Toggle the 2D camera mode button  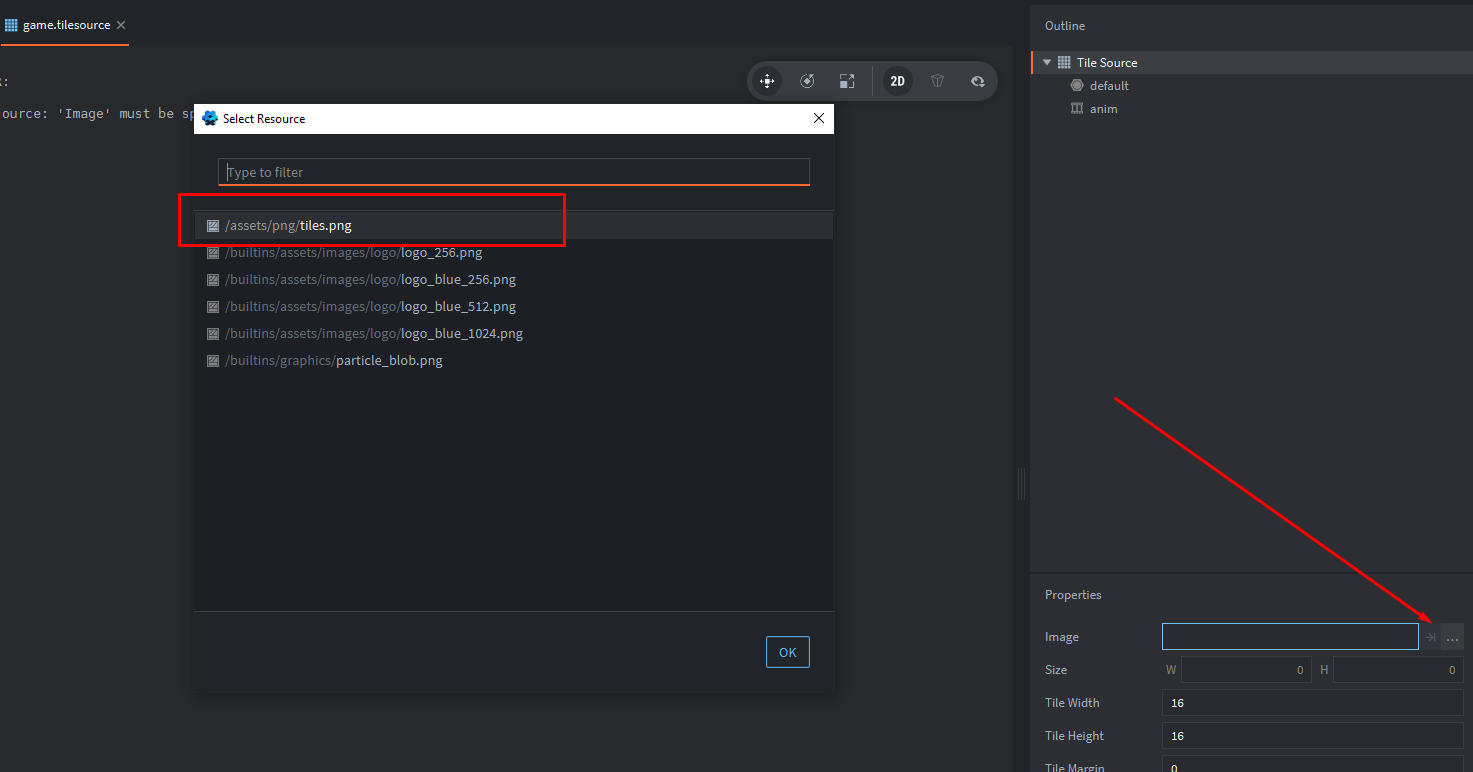897,81
